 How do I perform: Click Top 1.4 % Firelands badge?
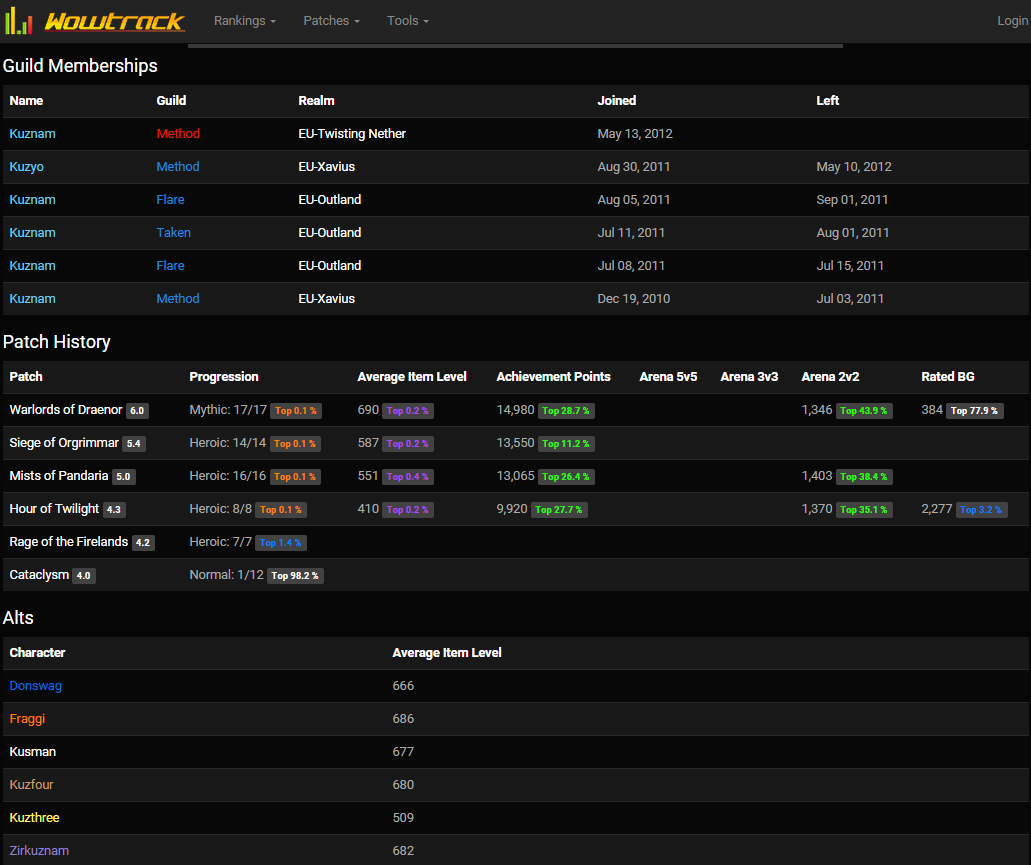281,543
